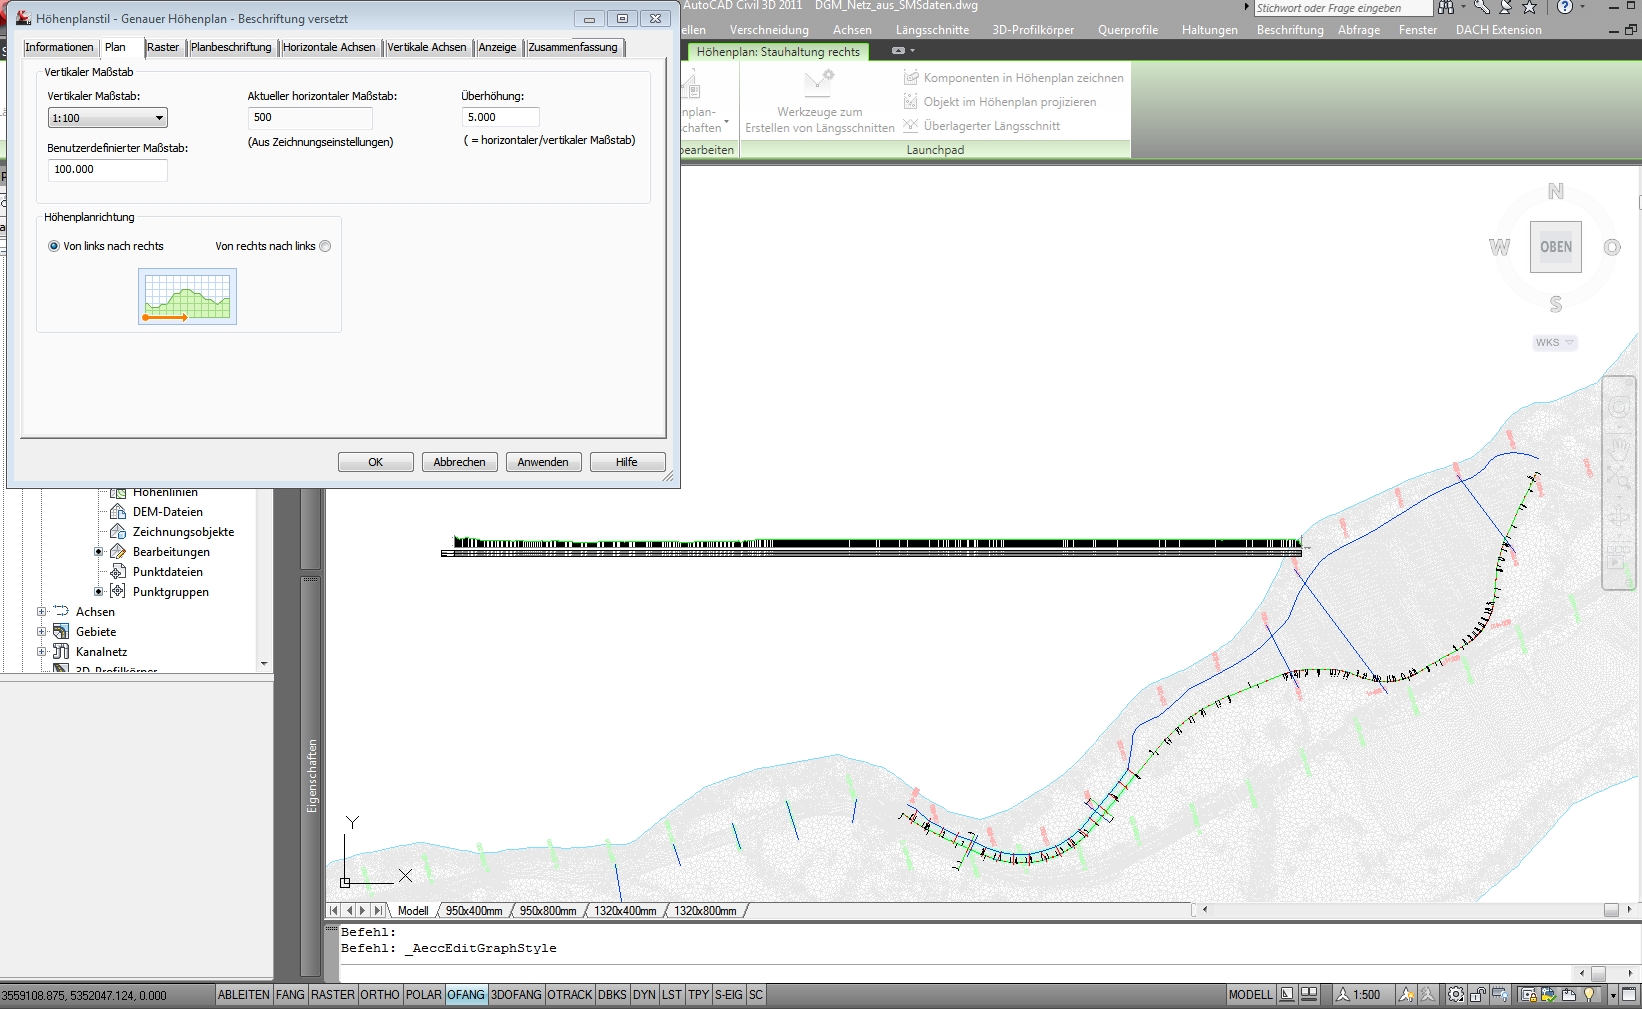This screenshot has height=1009, width=1642.
Task: Click the Quick View Layouts status icon
Action: click(x=1287, y=994)
